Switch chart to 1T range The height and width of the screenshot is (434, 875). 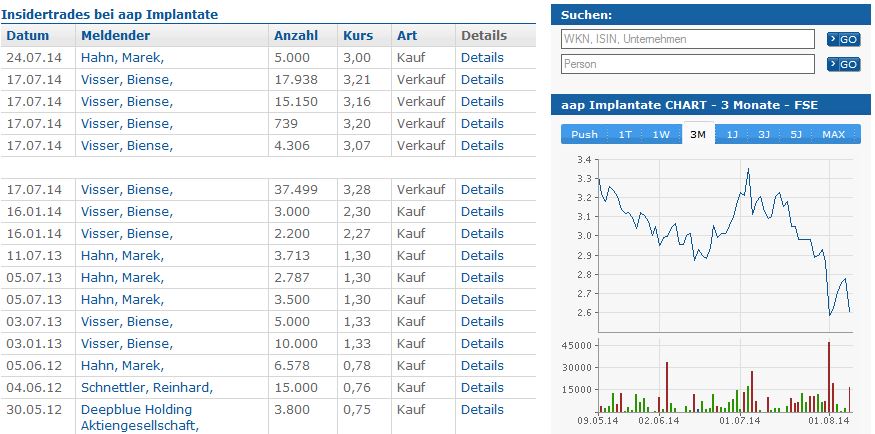[x=625, y=134]
